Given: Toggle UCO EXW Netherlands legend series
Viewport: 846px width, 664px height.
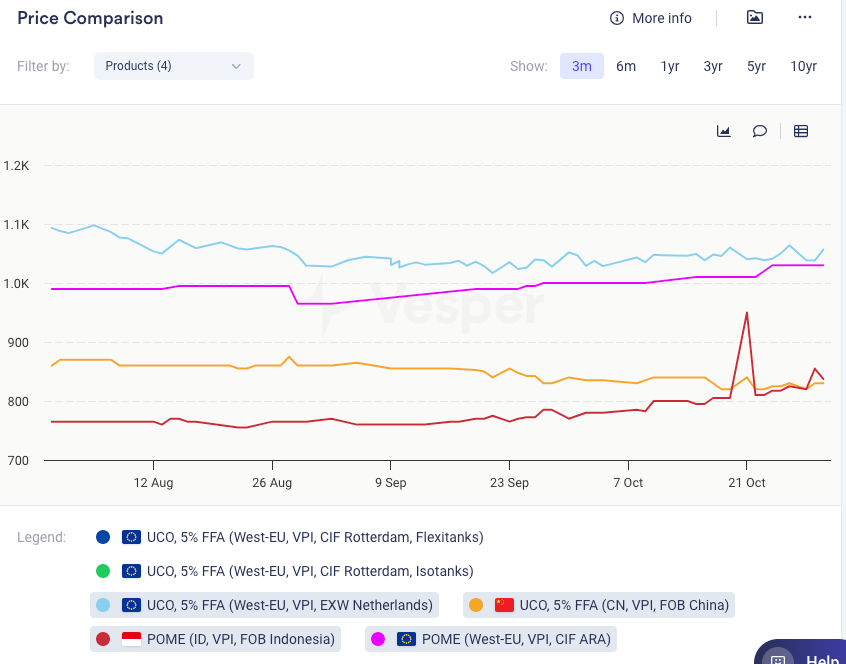Looking at the screenshot, I should [x=266, y=605].
